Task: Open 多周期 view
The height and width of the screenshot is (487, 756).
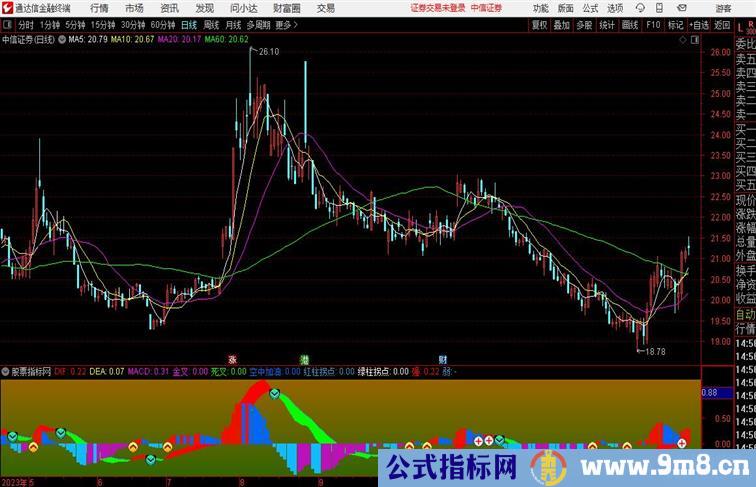Action: 258,25
